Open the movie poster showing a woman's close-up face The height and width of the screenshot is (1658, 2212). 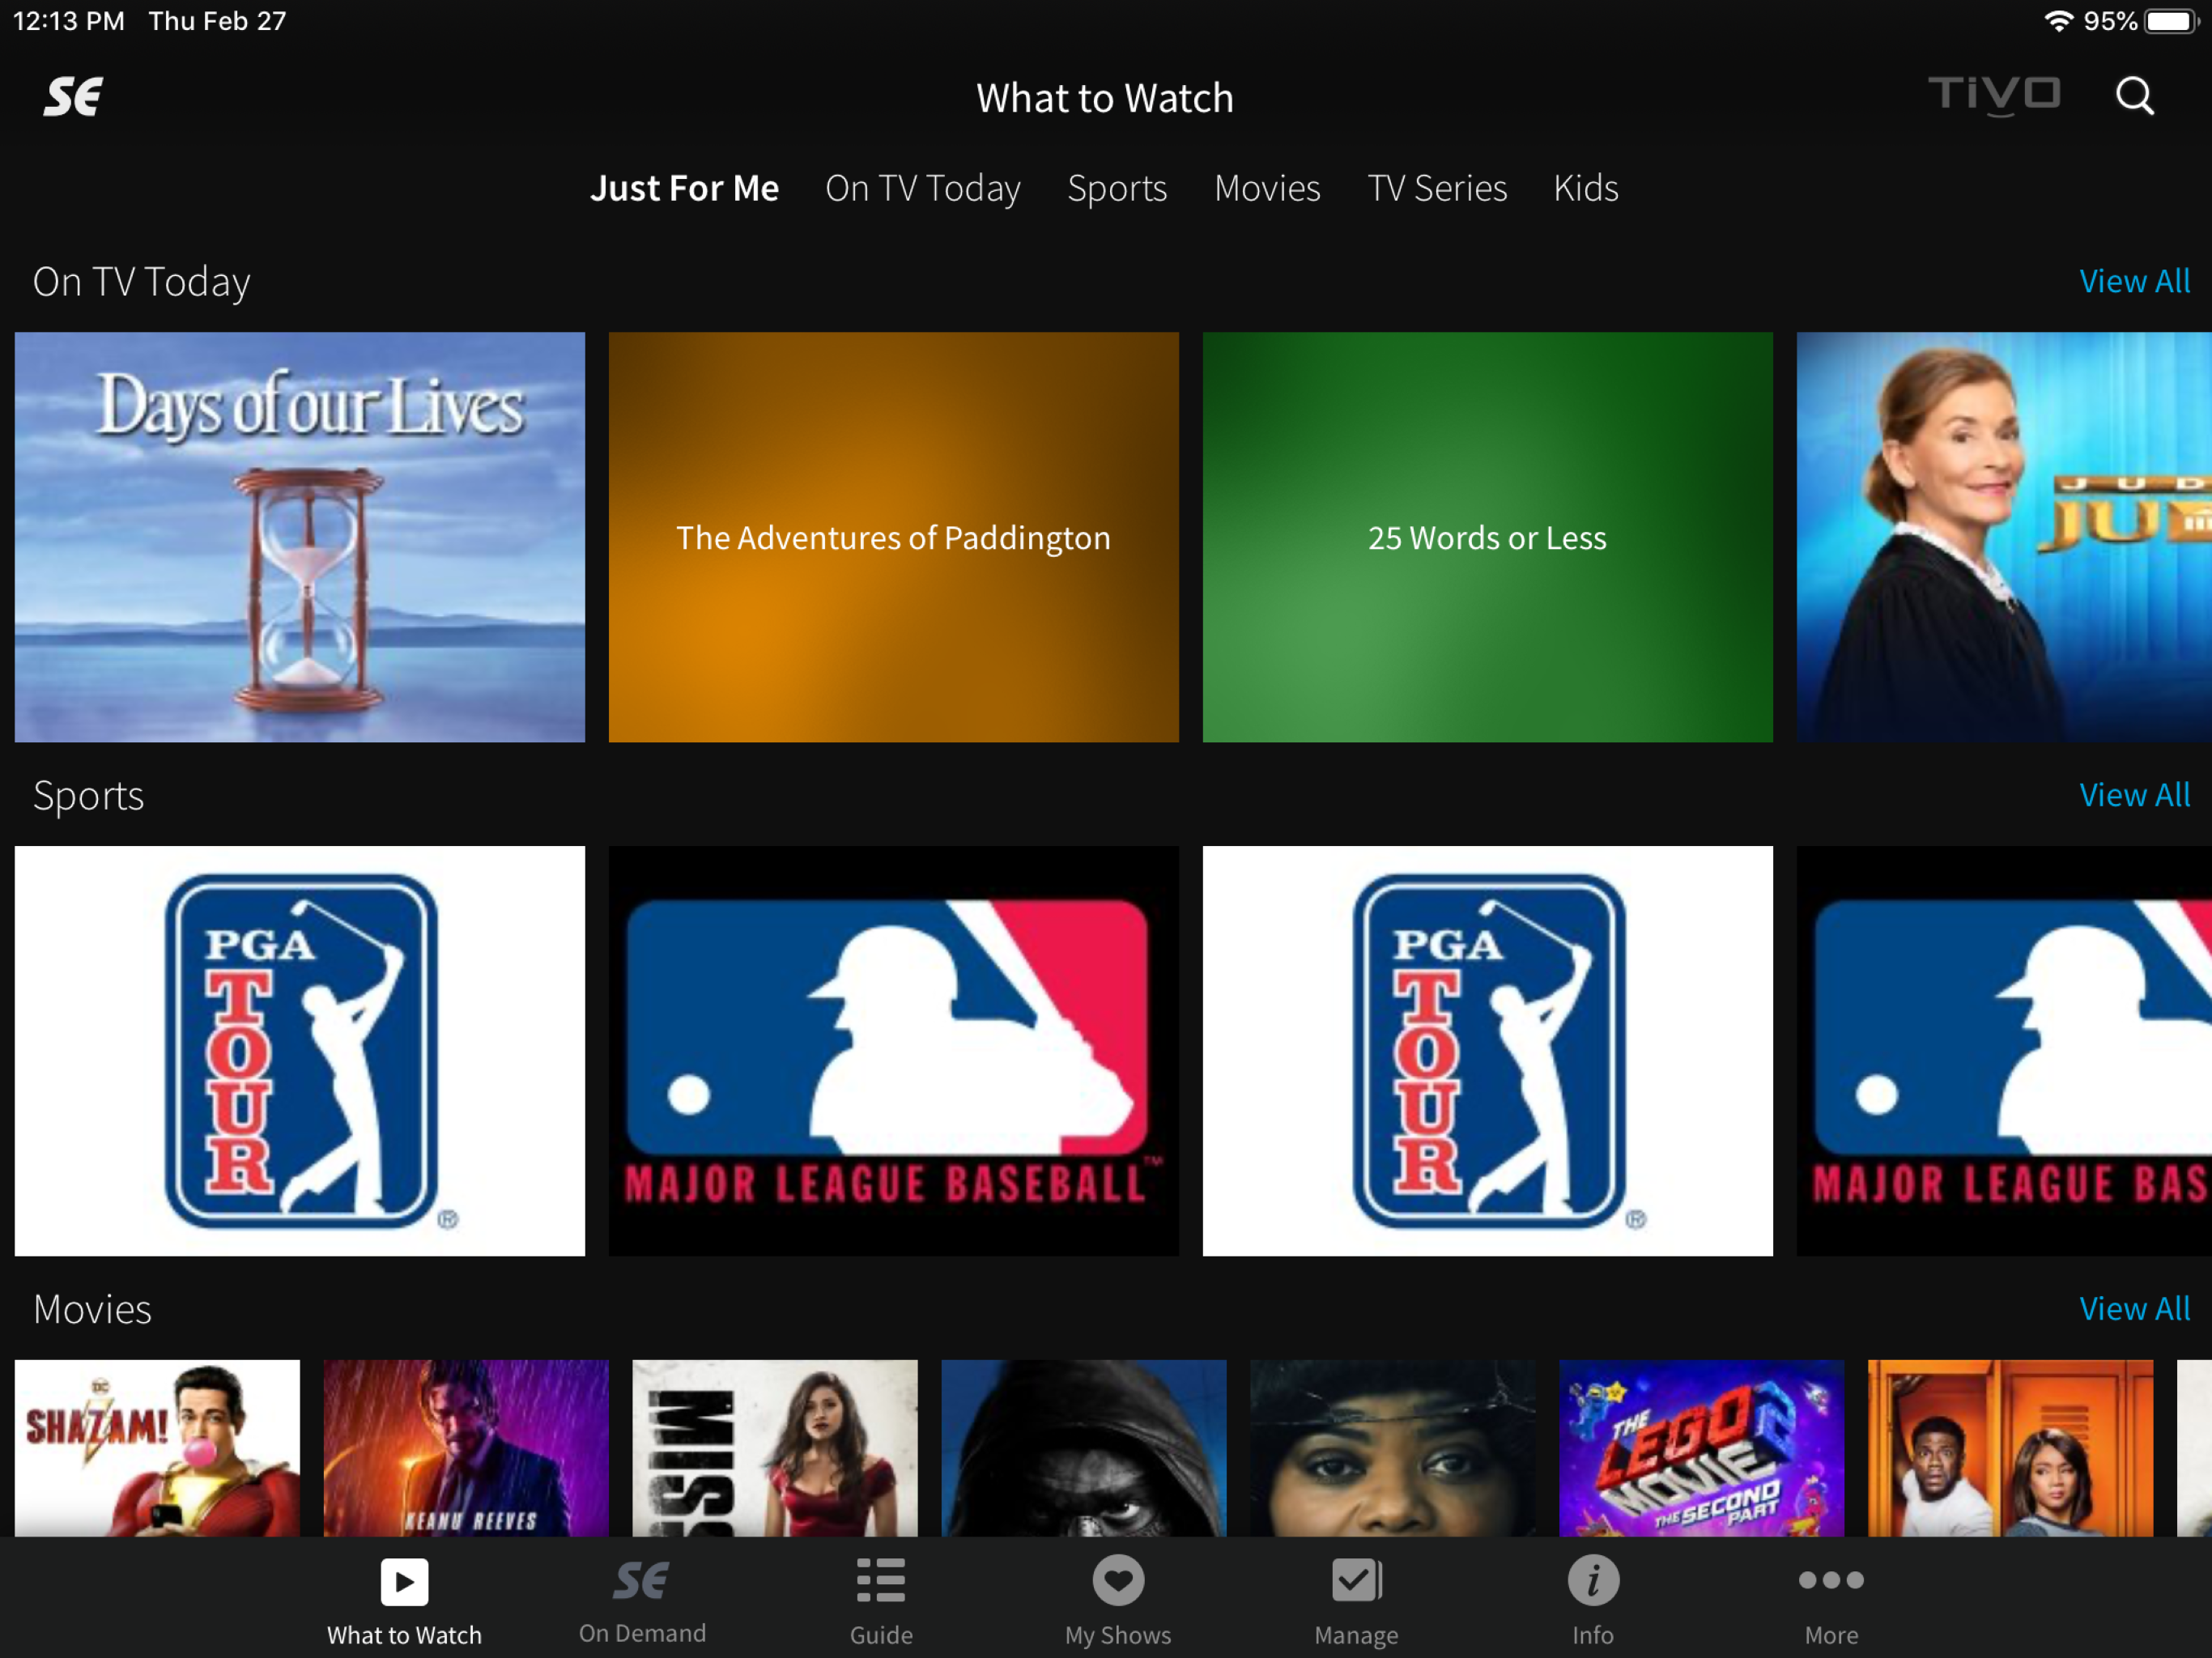tap(1393, 1448)
